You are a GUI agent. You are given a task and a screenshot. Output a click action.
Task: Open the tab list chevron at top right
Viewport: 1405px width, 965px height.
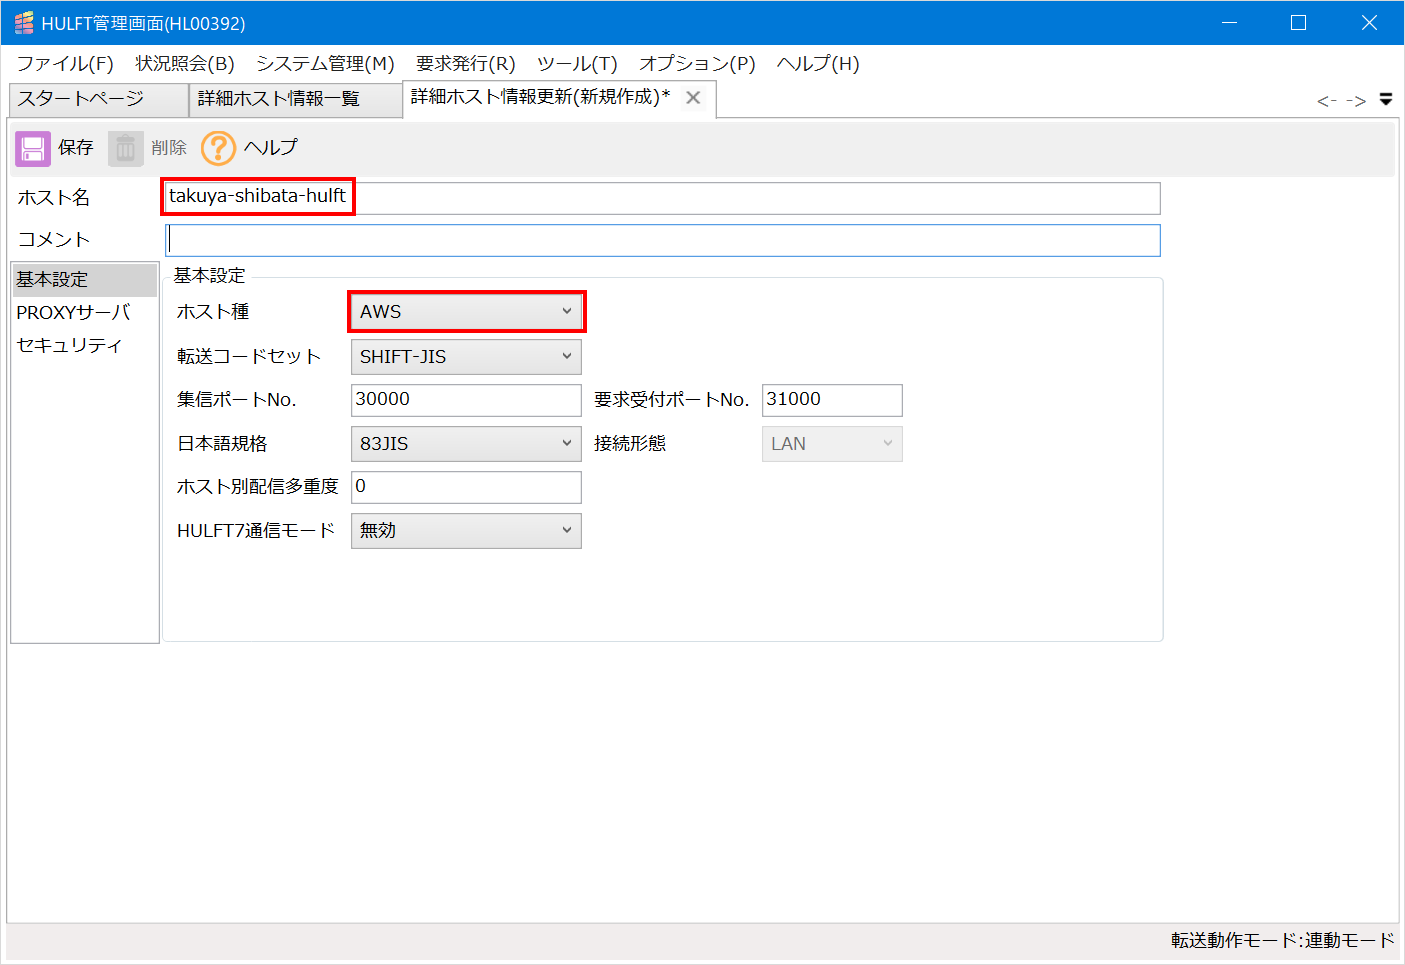[x=1385, y=99]
